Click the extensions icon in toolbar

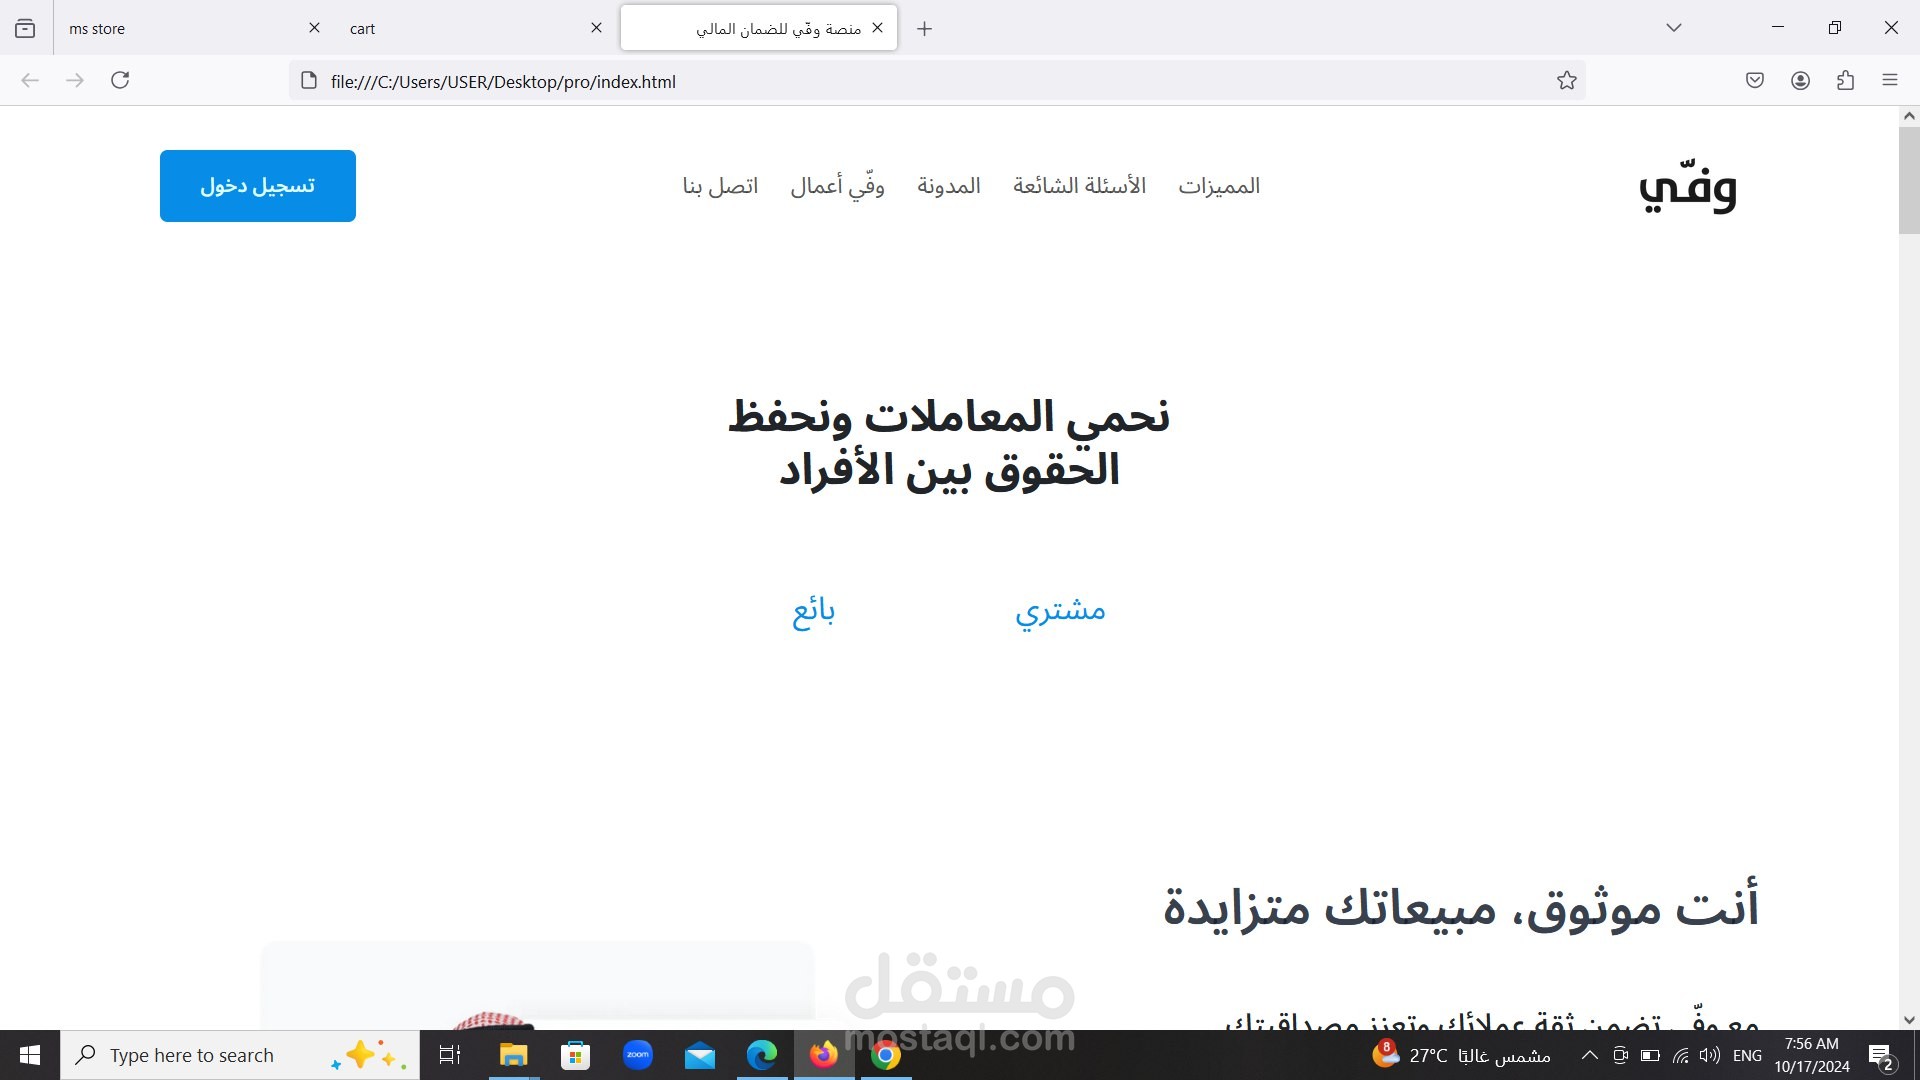(1845, 82)
